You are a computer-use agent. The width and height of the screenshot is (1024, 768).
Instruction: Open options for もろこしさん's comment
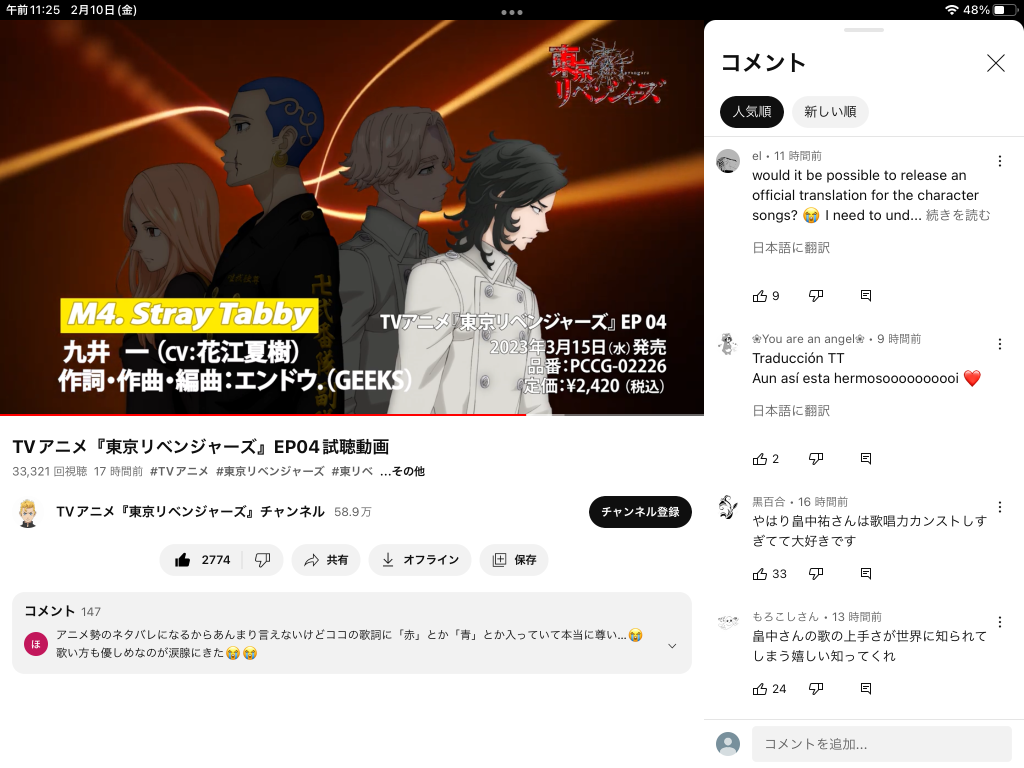pos(1000,622)
